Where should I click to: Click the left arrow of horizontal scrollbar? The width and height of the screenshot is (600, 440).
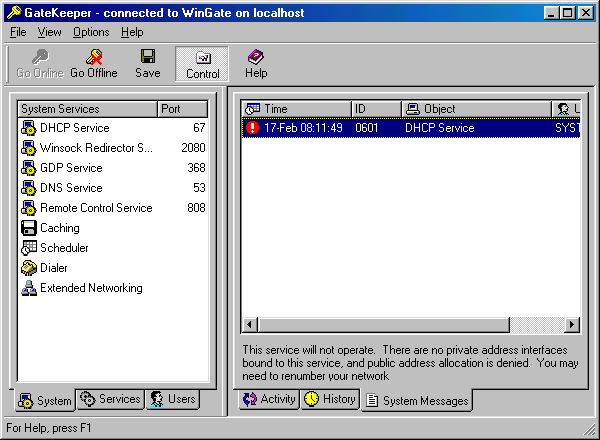250,325
